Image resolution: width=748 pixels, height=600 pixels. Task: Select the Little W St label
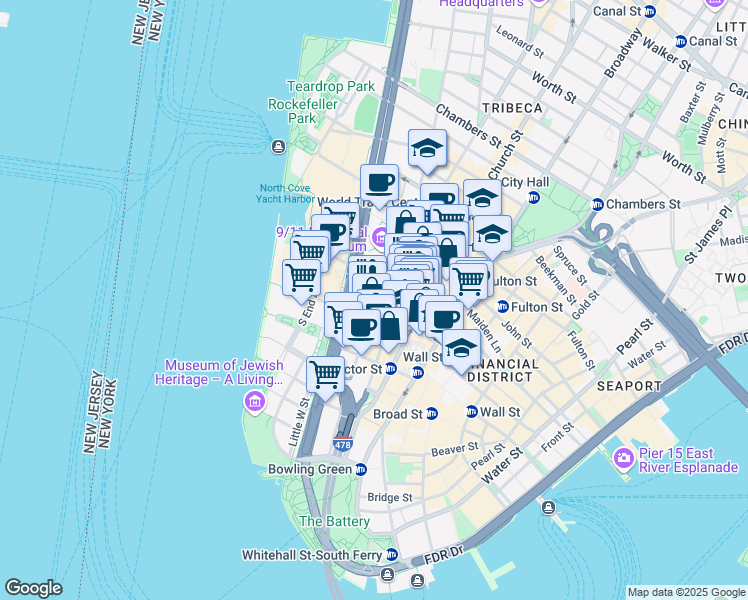[x=300, y=423]
